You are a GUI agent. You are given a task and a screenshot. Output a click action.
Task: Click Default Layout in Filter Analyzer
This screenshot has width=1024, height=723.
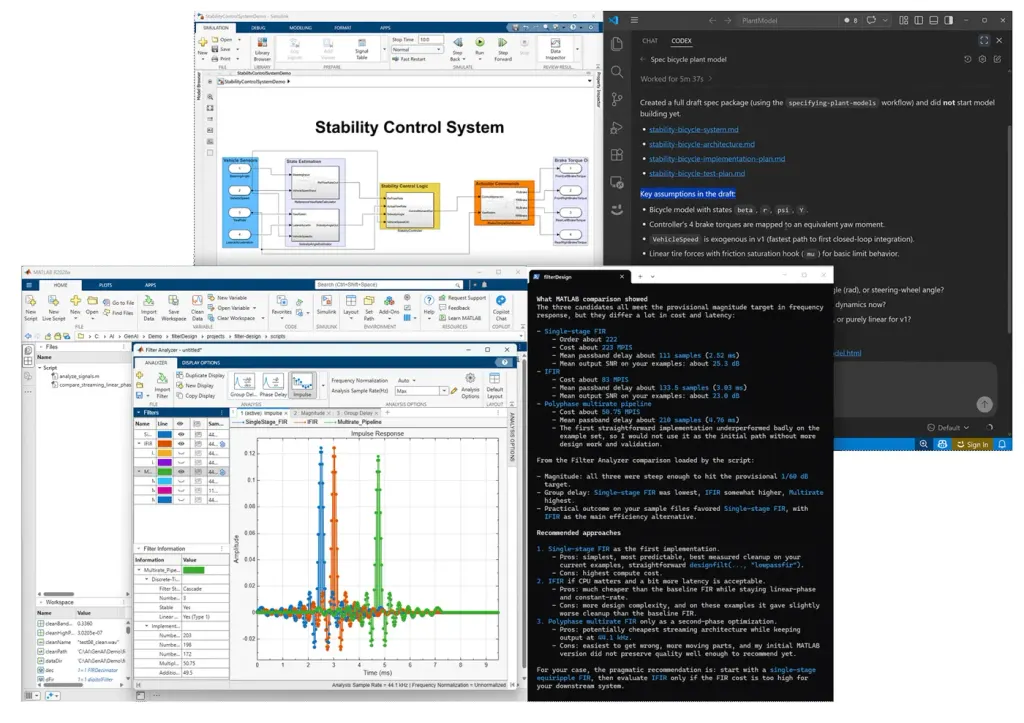[x=494, y=385]
